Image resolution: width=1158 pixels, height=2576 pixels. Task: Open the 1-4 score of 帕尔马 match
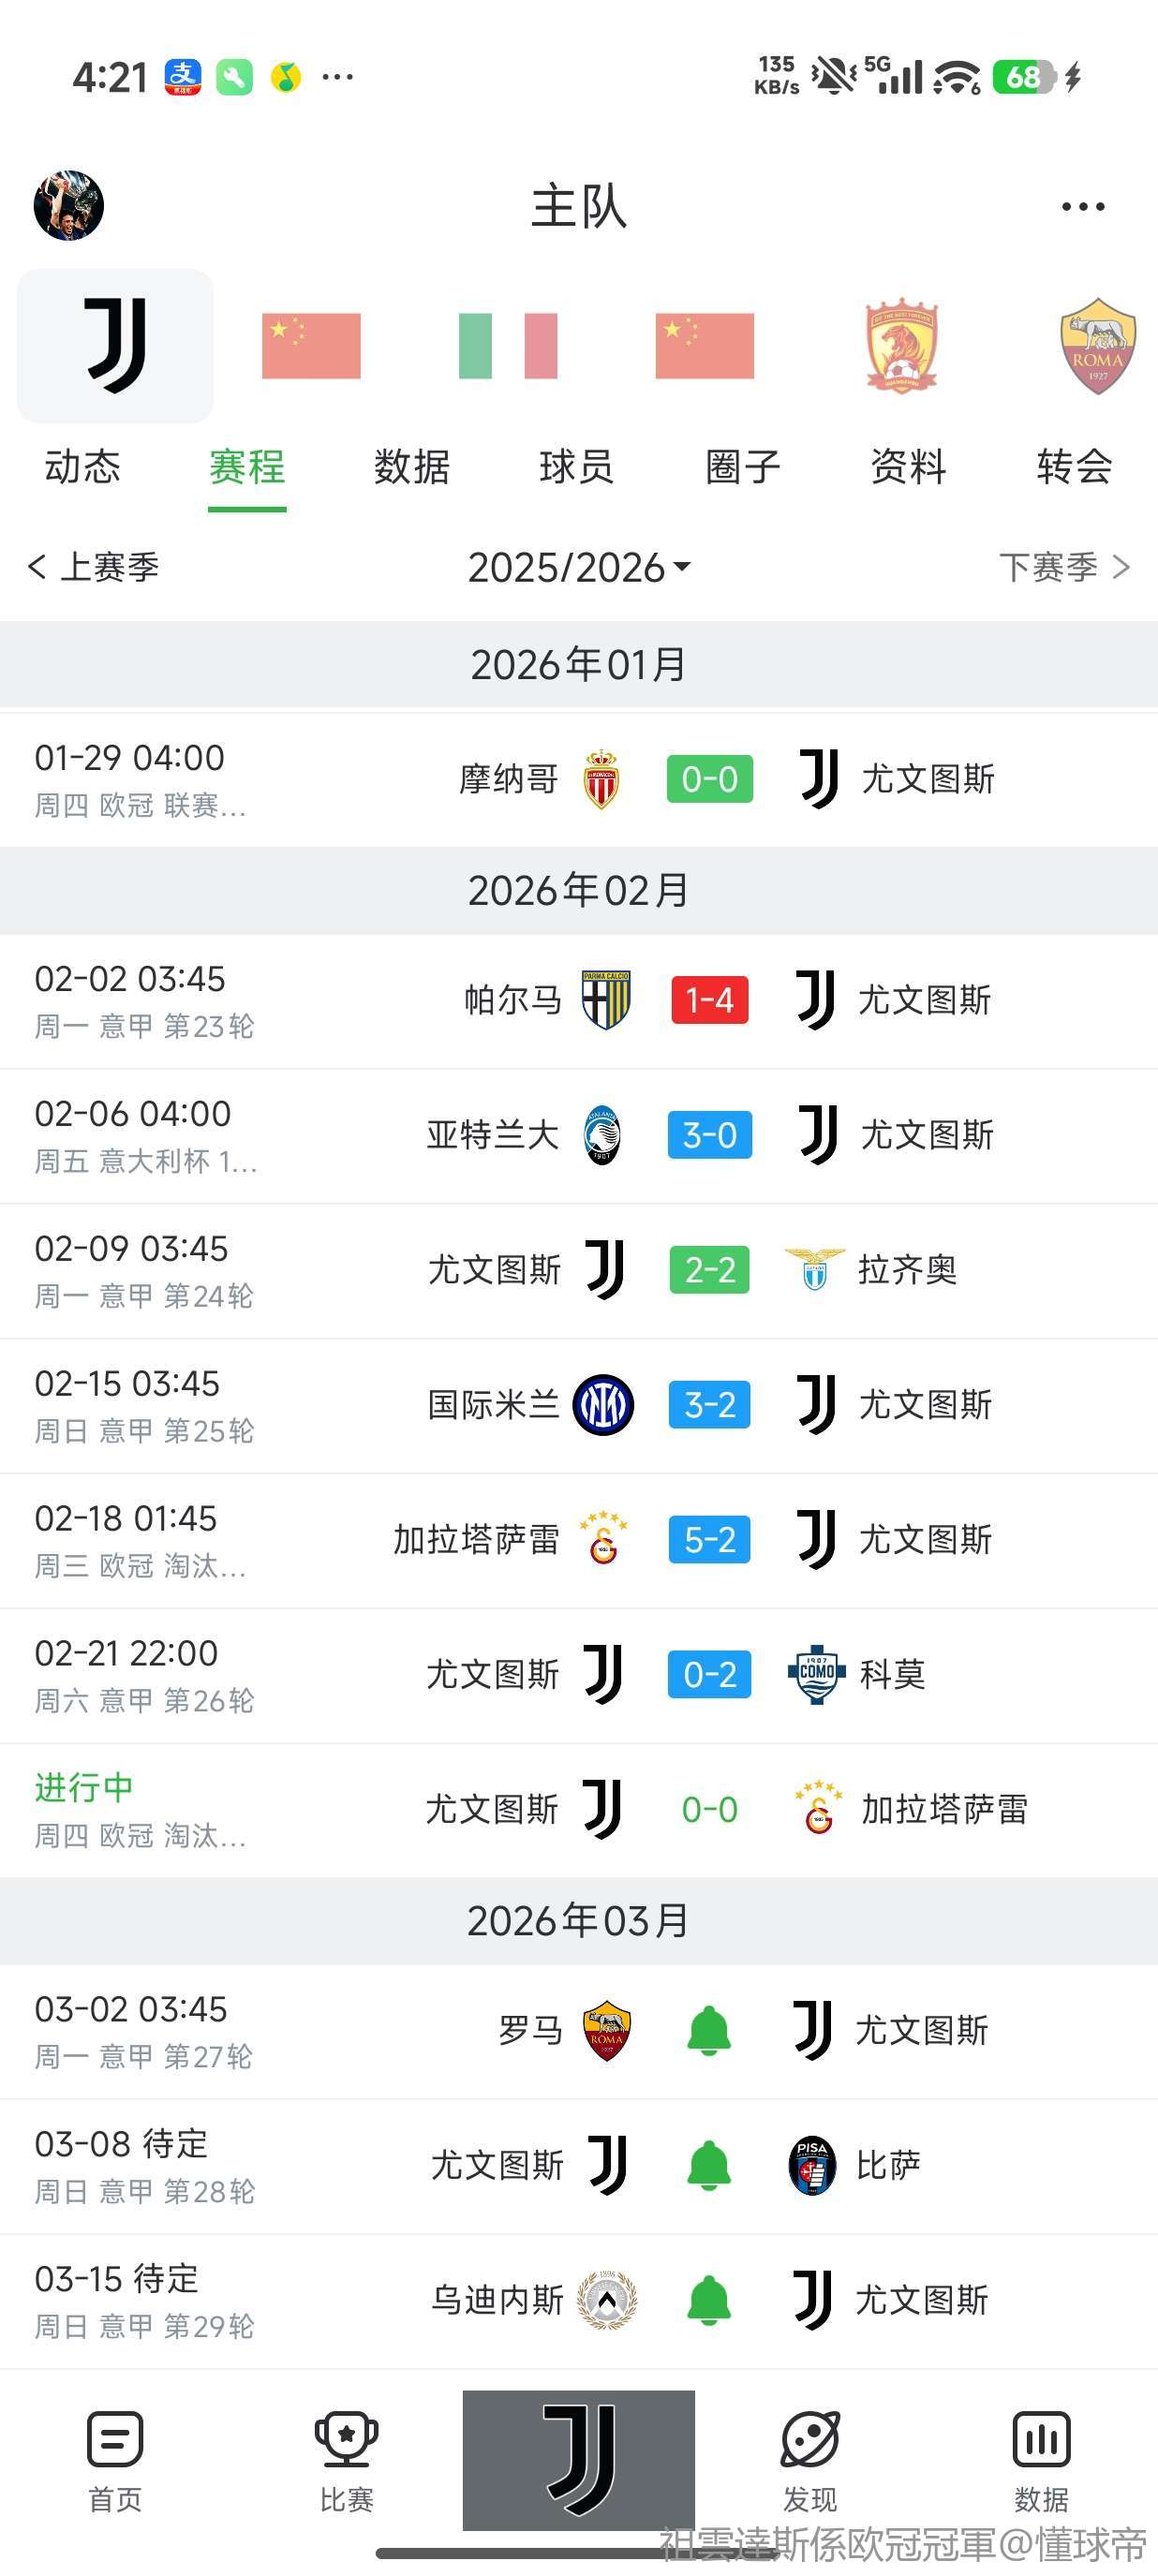709,1000
